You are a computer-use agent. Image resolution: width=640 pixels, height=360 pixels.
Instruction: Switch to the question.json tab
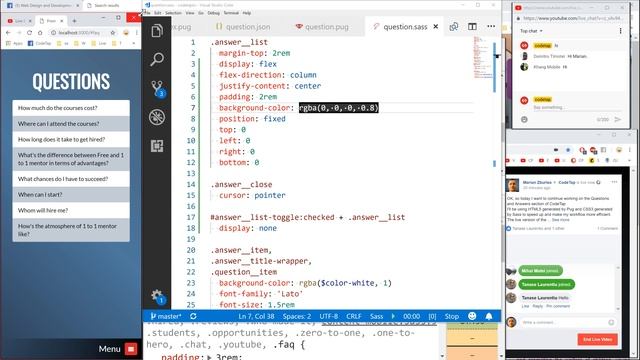coord(243,27)
